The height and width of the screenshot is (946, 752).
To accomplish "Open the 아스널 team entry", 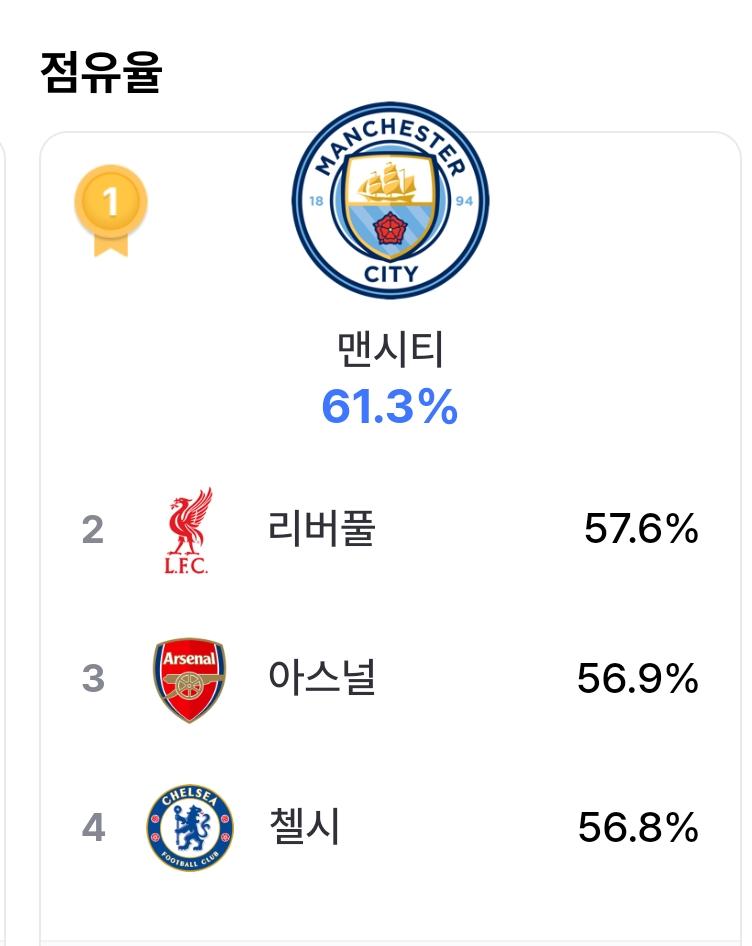I will coord(322,677).
